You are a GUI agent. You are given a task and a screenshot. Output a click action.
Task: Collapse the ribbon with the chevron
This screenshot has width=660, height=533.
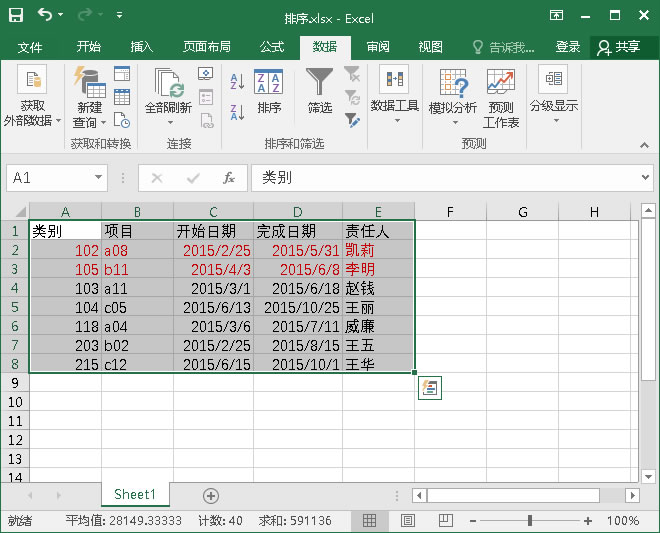pyautogui.click(x=644, y=145)
